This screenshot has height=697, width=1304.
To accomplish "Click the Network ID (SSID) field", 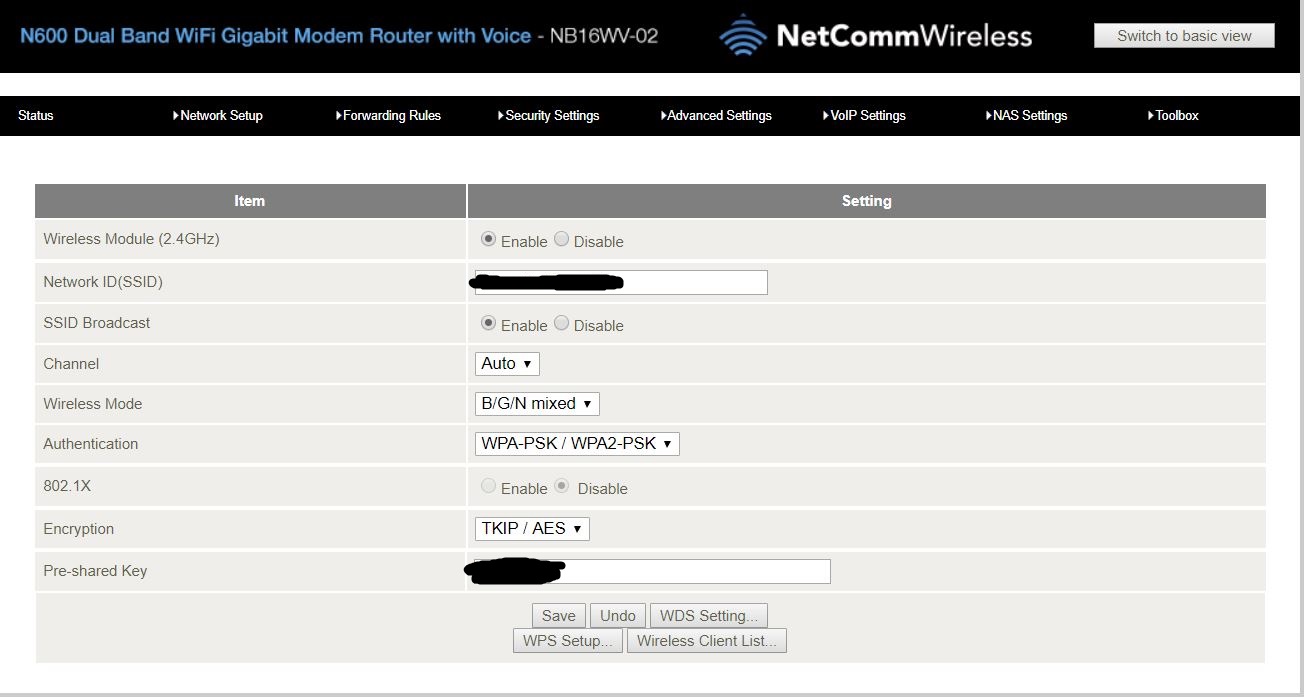I will pyautogui.click(x=621, y=282).
